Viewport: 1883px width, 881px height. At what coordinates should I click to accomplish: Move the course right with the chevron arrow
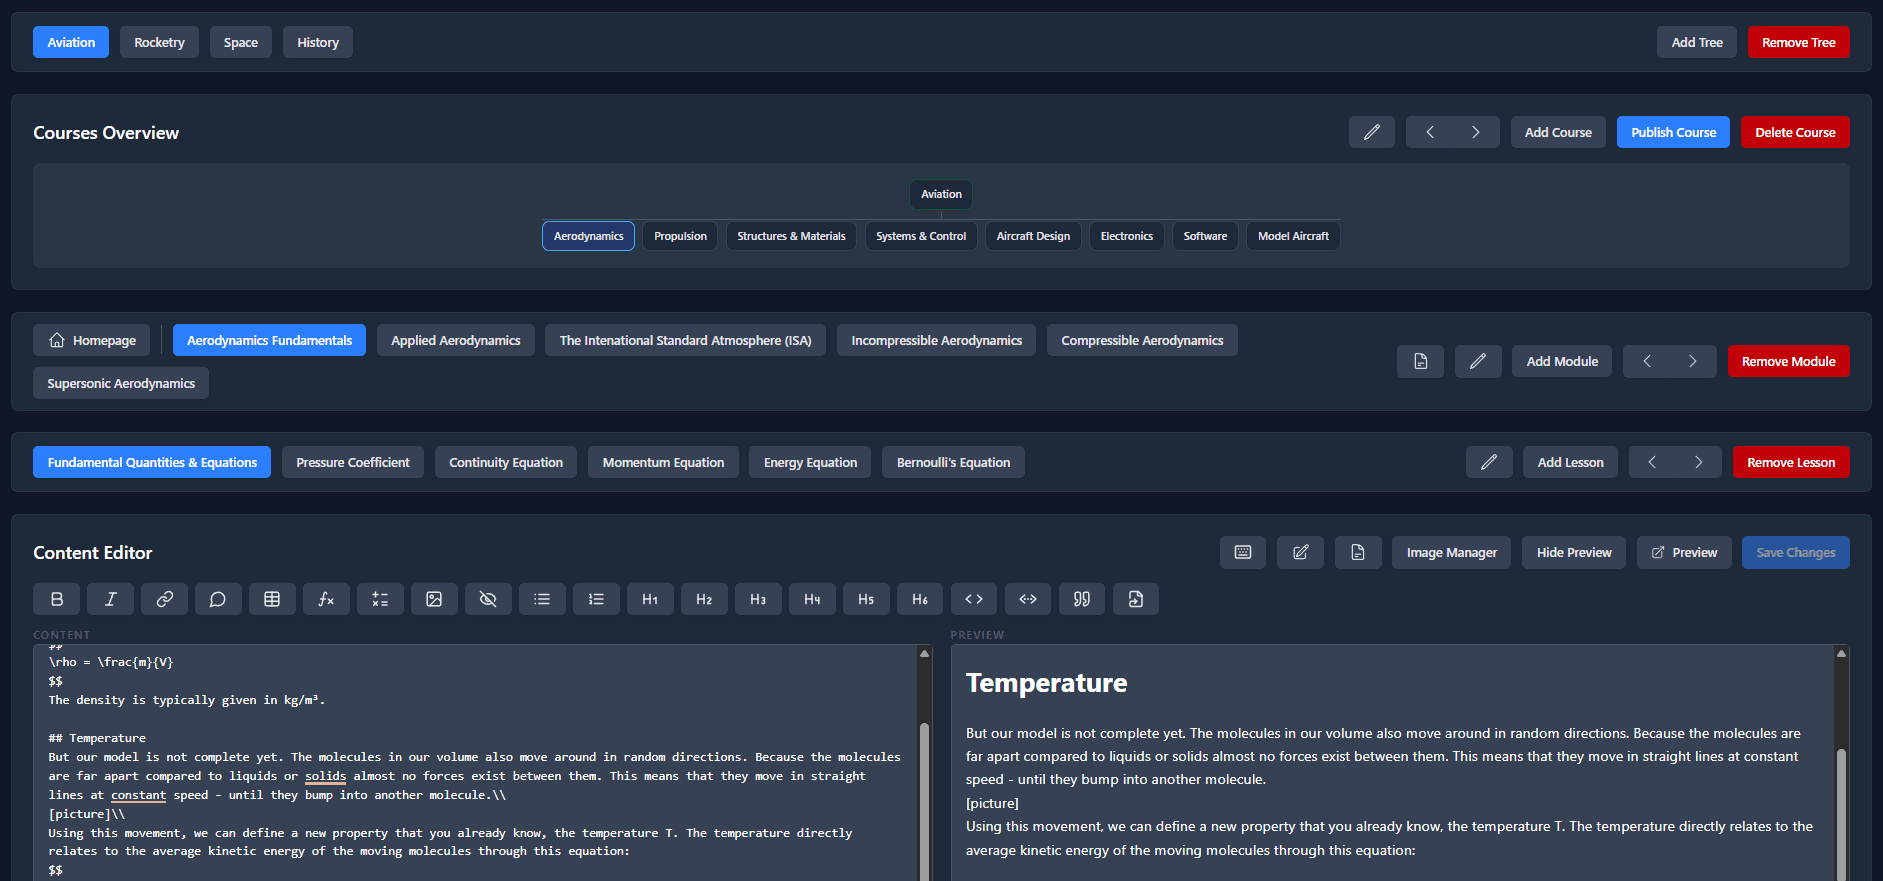click(x=1476, y=132)
